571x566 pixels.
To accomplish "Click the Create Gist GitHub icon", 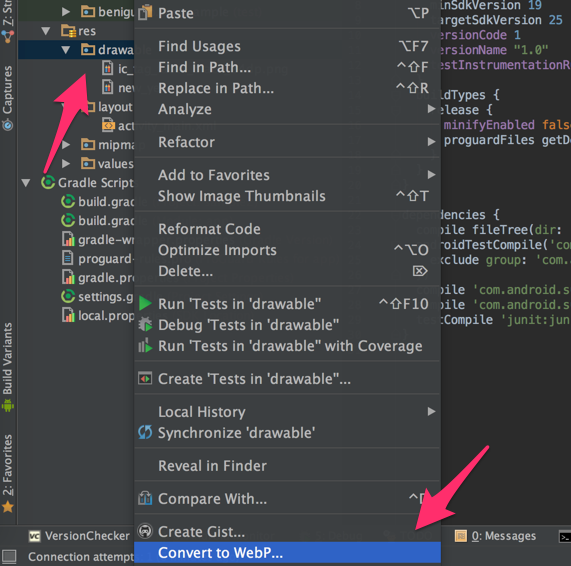I will (145, 531).
